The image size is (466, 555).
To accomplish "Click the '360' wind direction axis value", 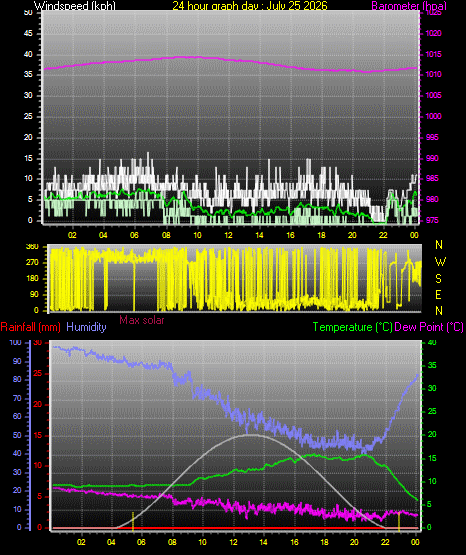I will [32, 247].
